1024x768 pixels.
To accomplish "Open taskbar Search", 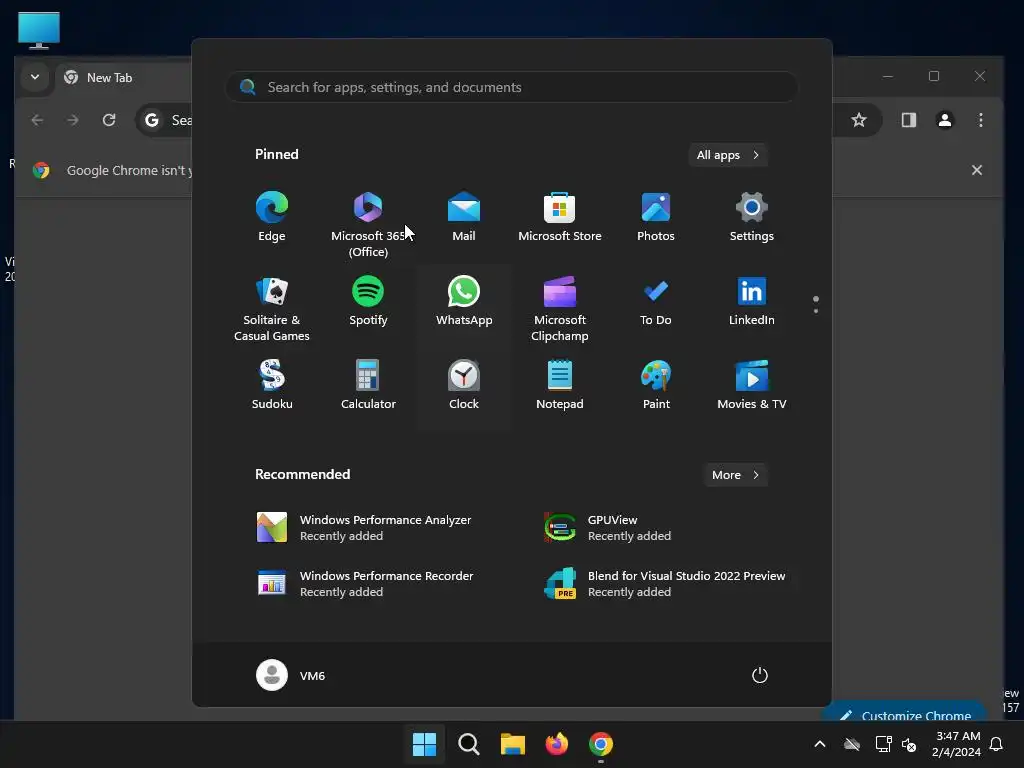I will [x=468, y=744].
